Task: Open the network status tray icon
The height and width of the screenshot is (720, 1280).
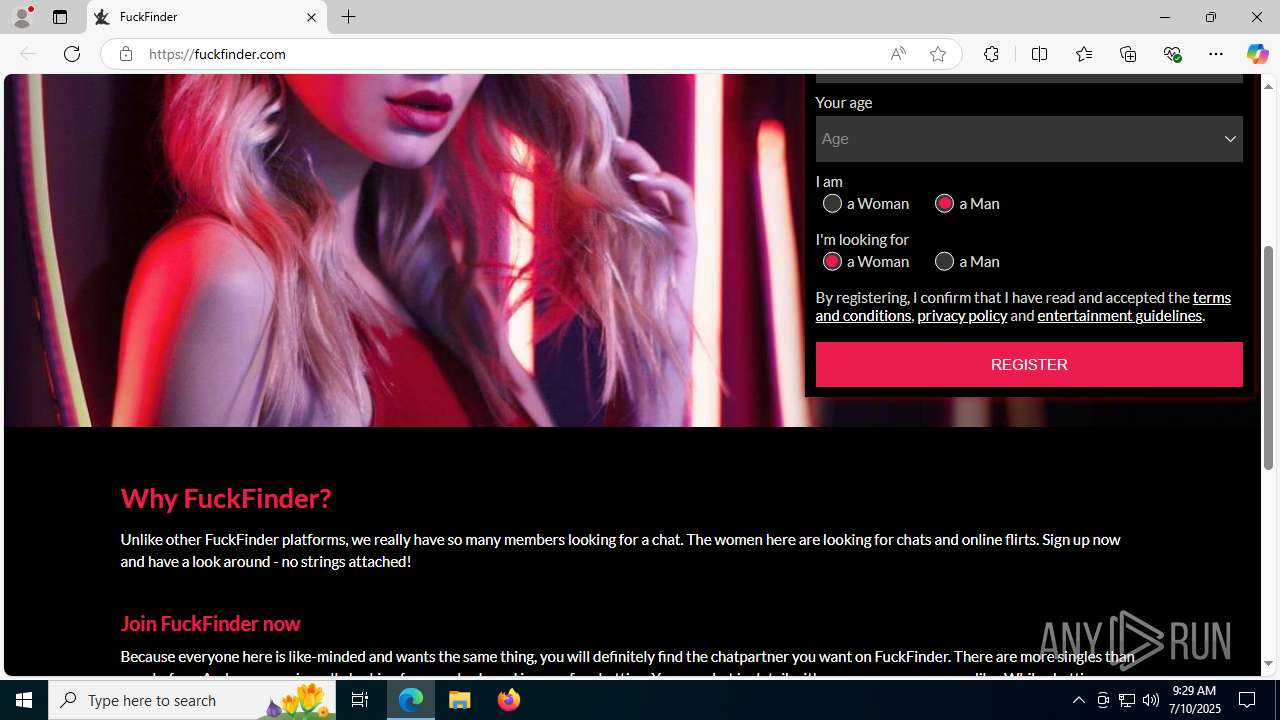Action: pyautogui.click(x=1127, y=700)
